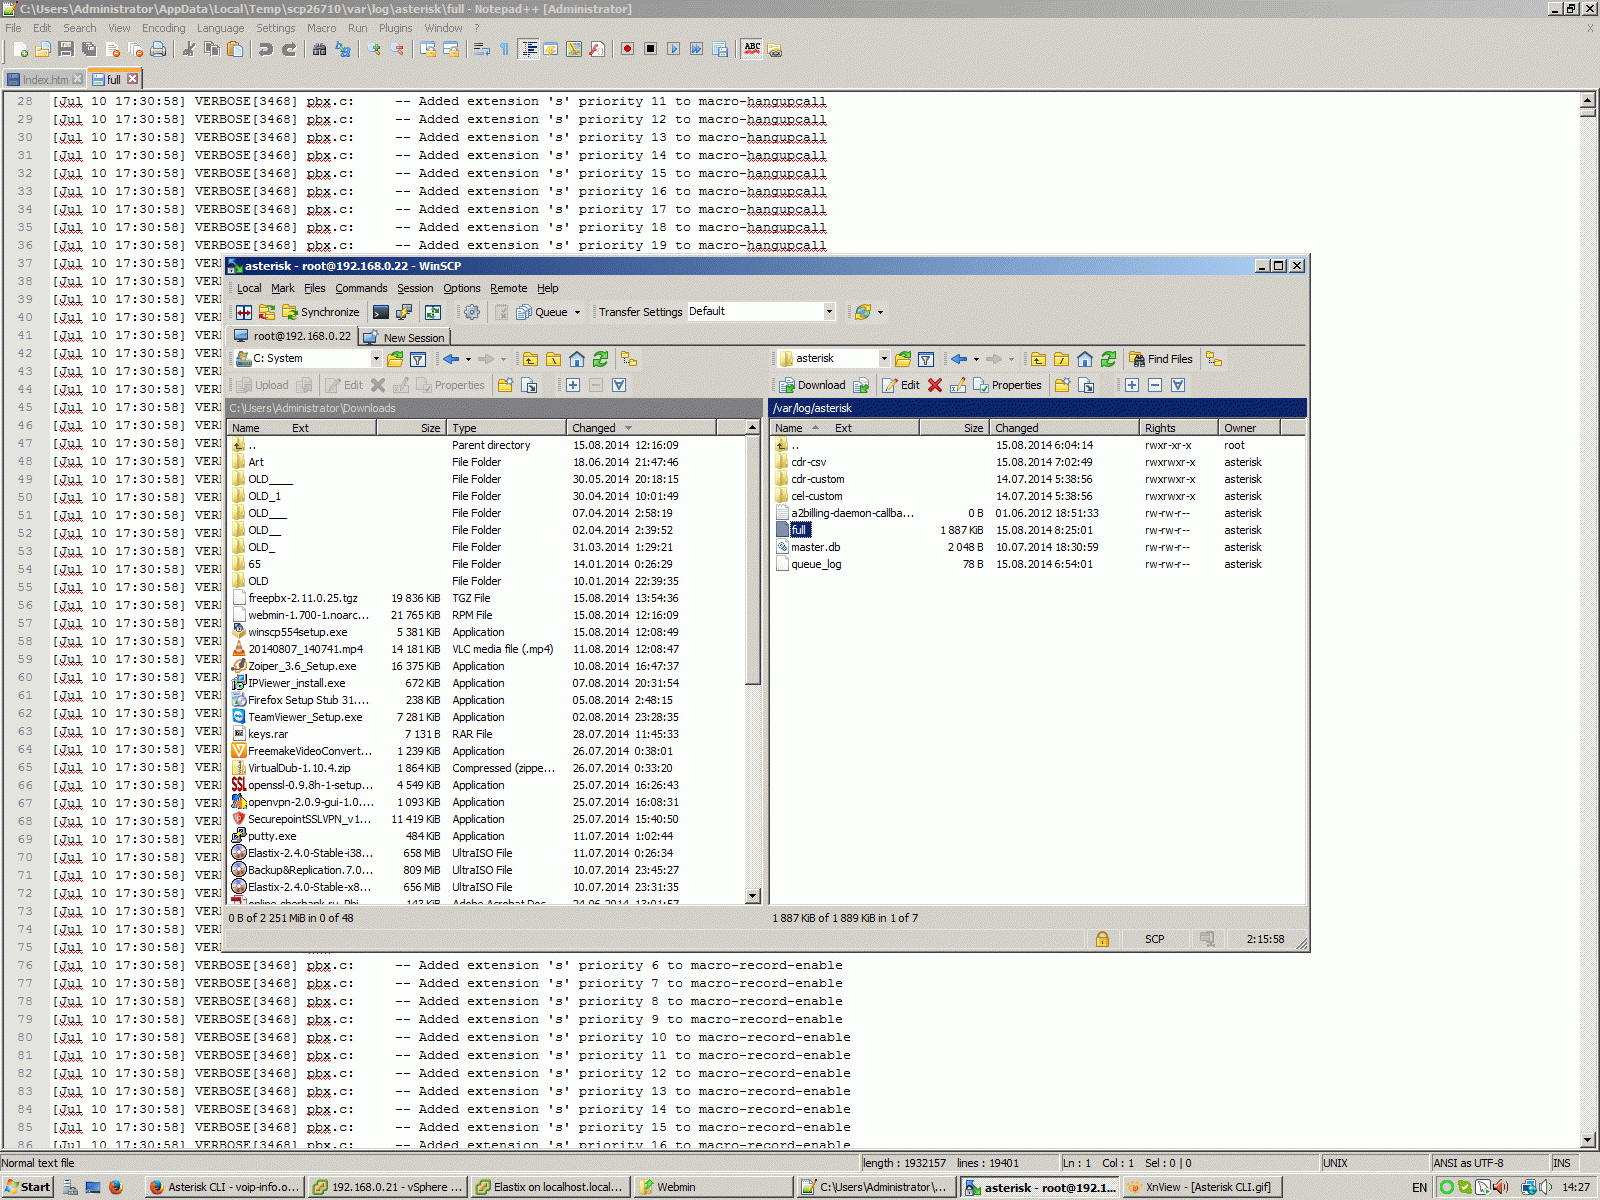This screenshot has height=1200, width=1600.
Task: Click remote panel Back arrow
Action: 959,359
